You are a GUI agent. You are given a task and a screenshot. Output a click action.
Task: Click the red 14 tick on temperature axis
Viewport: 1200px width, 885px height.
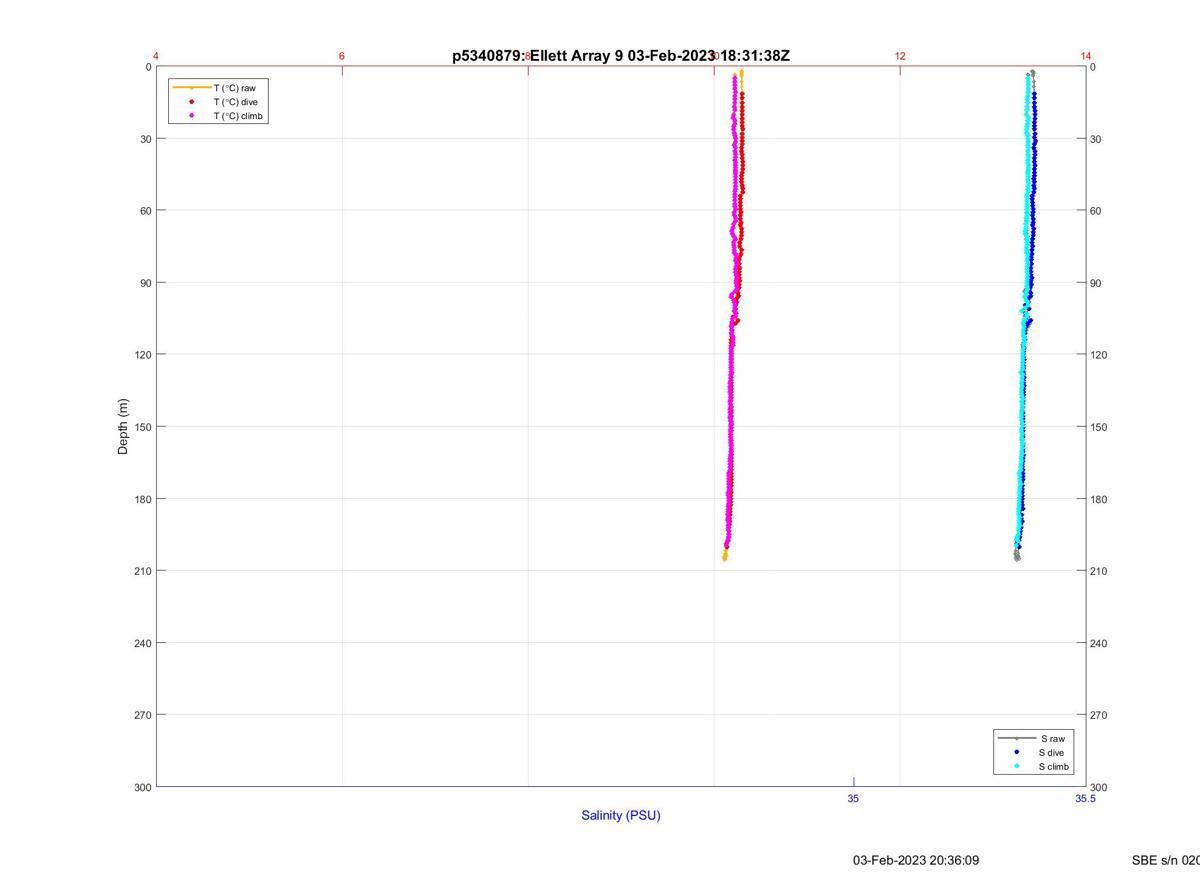(x=1086, y=56)
